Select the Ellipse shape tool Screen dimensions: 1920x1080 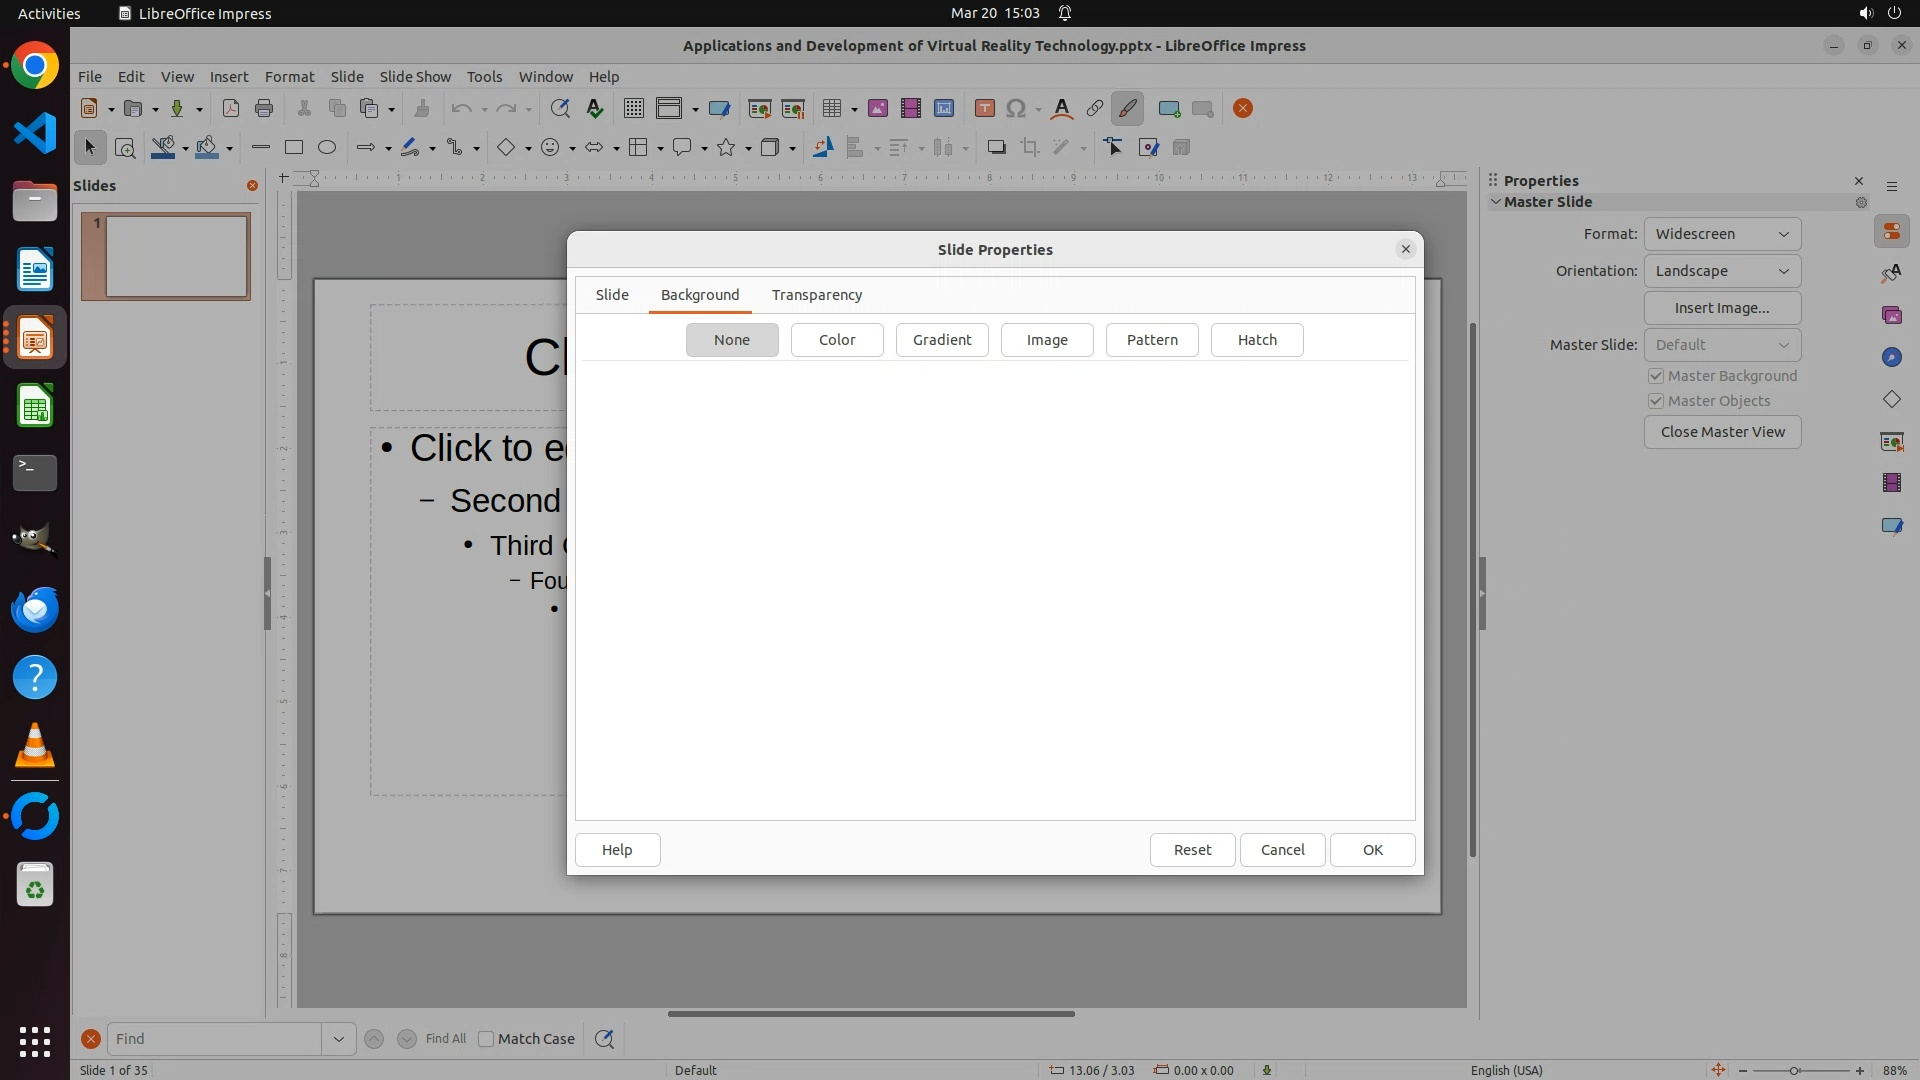(327, 148)
